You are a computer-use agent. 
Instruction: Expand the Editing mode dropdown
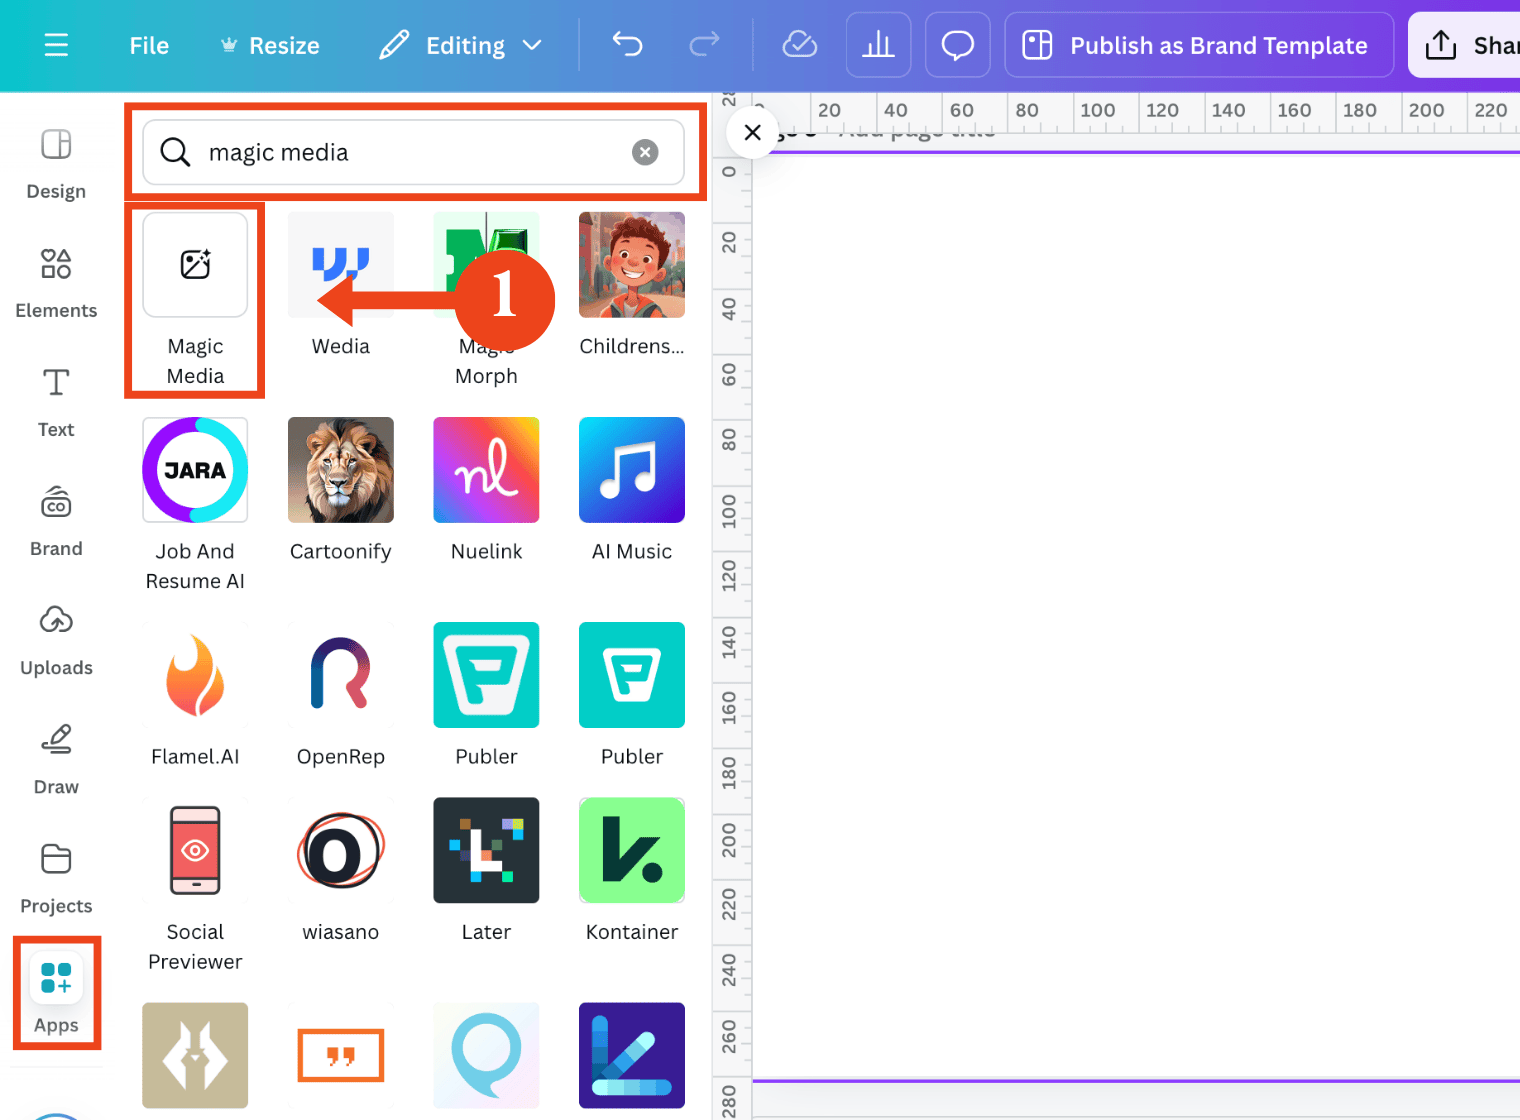(461, 45)
